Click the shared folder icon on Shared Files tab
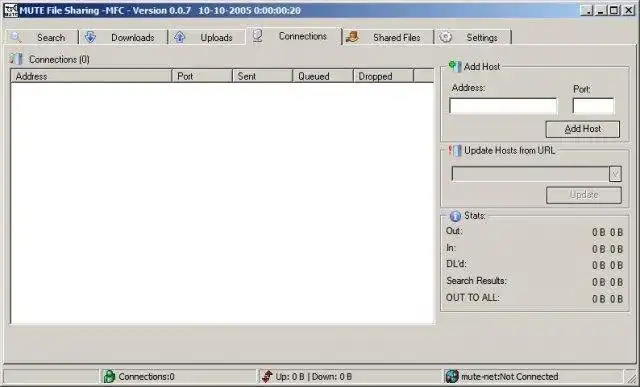This screenshot has width=640, height=387. coord(352,37)
